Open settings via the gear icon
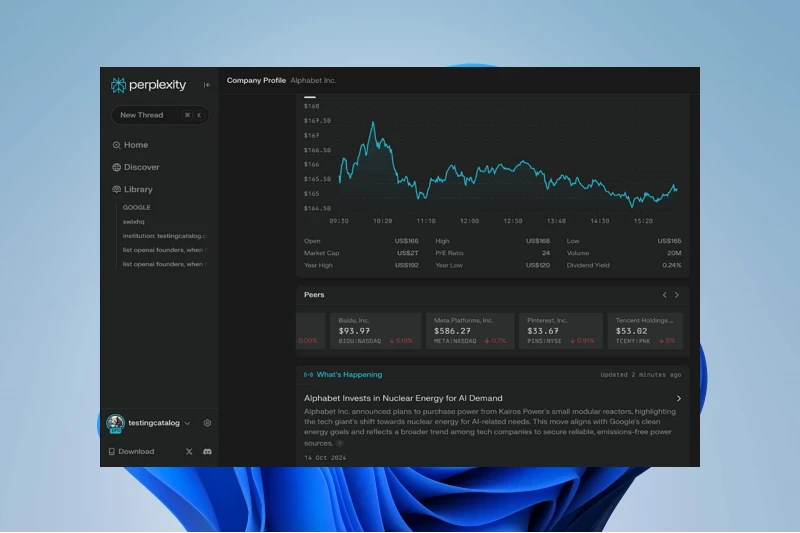The width and height of the screenshot is (800, 533). (x=207, y=423)
